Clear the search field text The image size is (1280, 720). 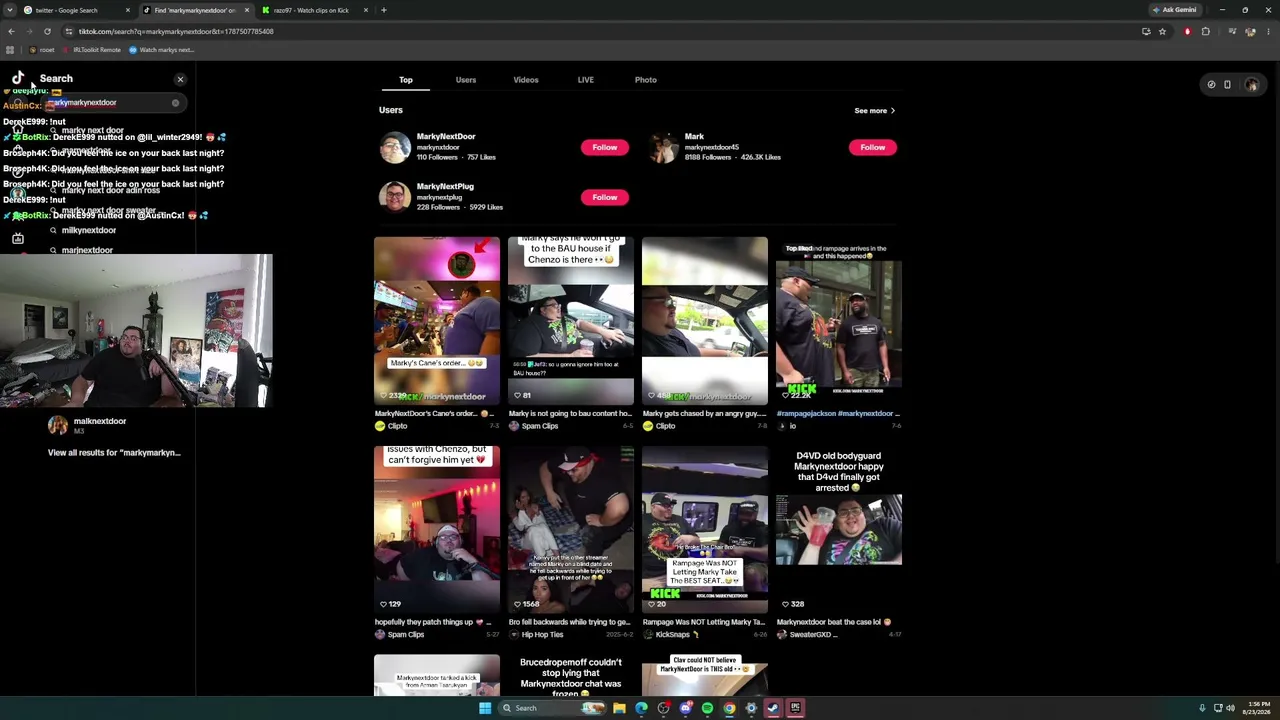point(175,103)
